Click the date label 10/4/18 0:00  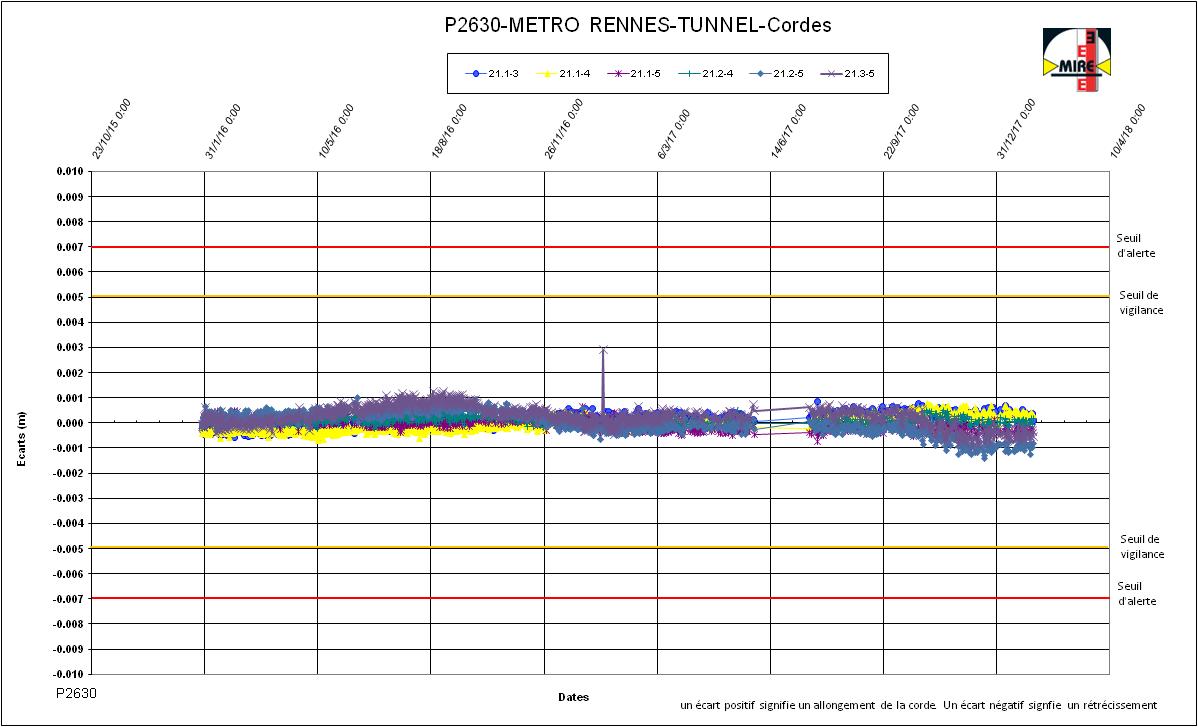coord(1128,131)
